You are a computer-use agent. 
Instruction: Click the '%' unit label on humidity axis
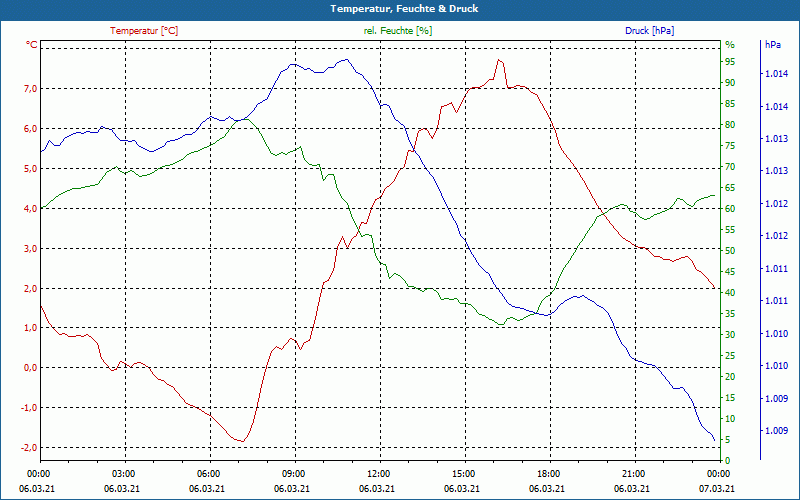(730, 45)
